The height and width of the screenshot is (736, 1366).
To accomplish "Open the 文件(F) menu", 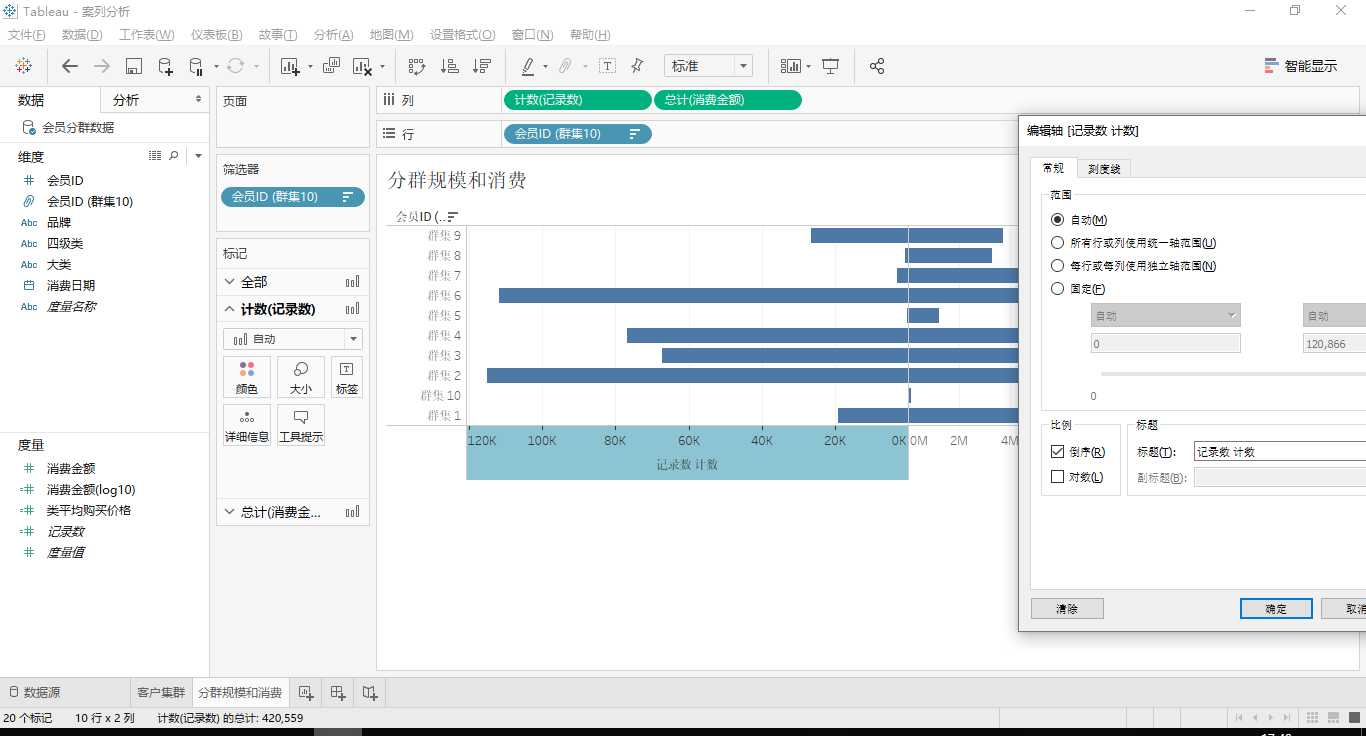I will (x=27, y=35).
